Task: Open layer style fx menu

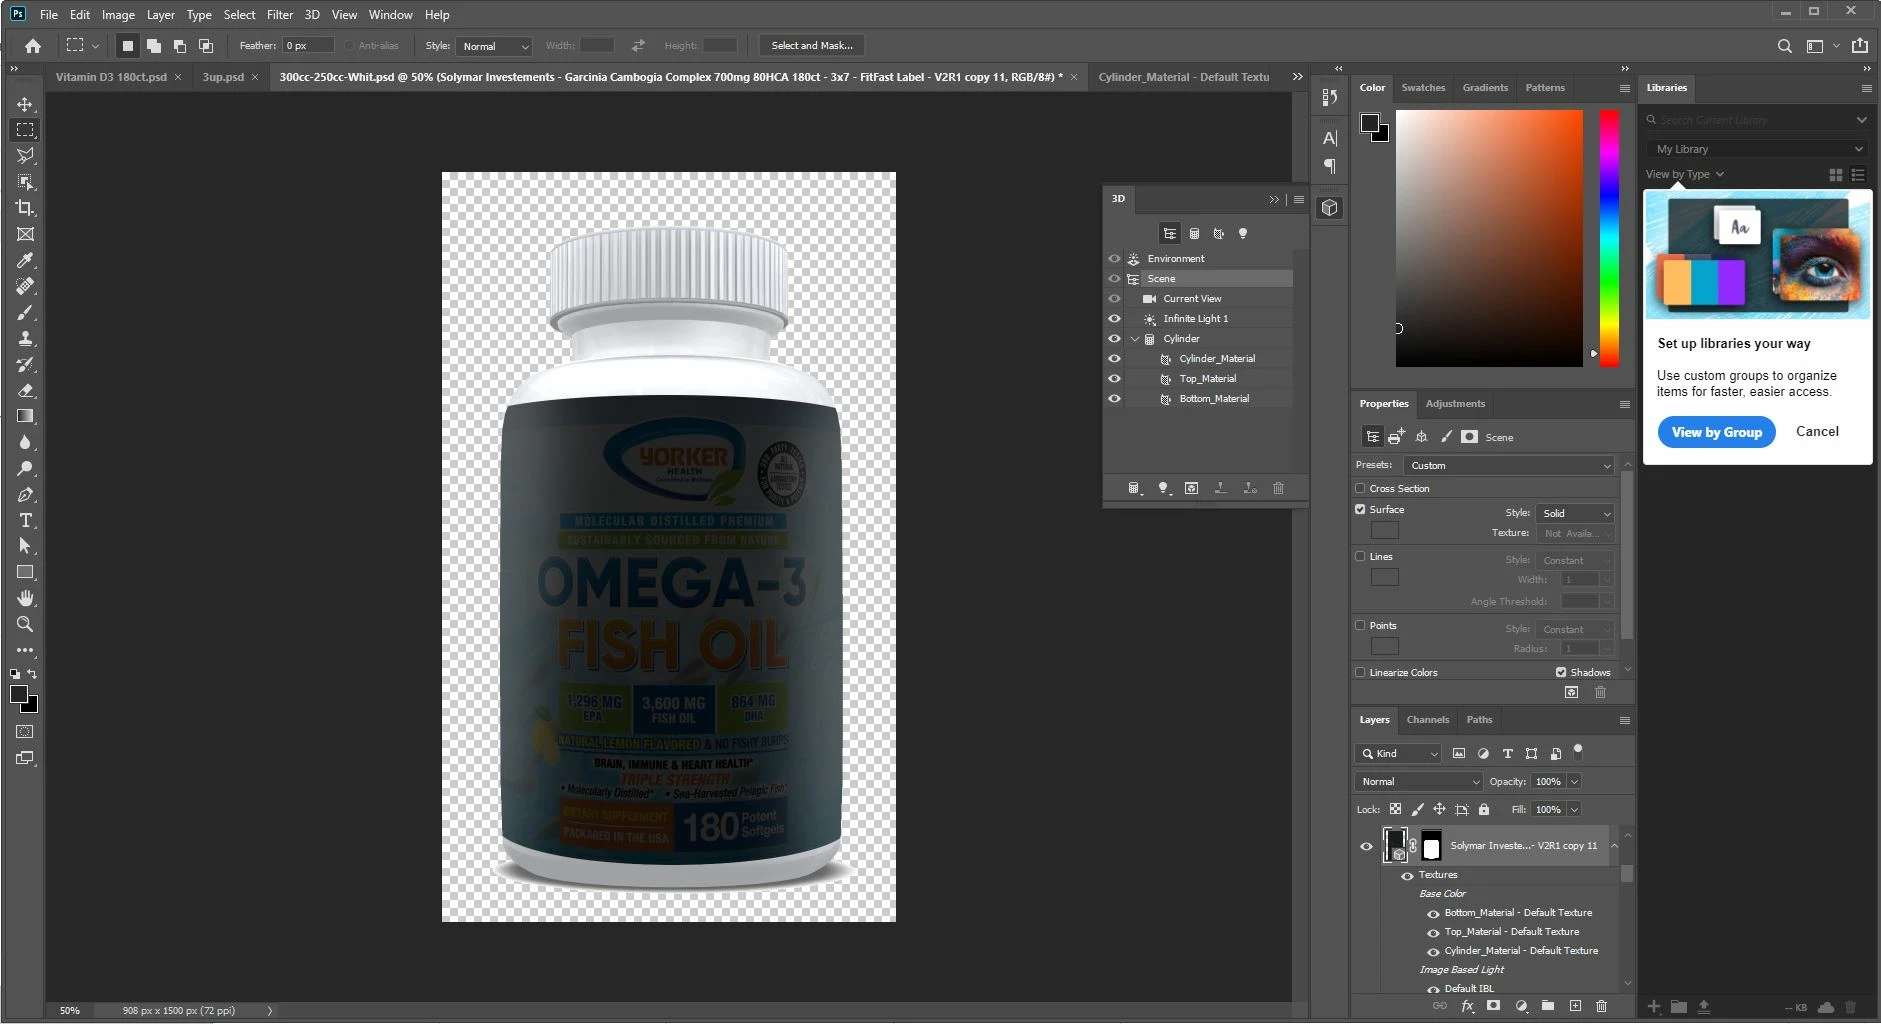Action: (1467, 1006)
